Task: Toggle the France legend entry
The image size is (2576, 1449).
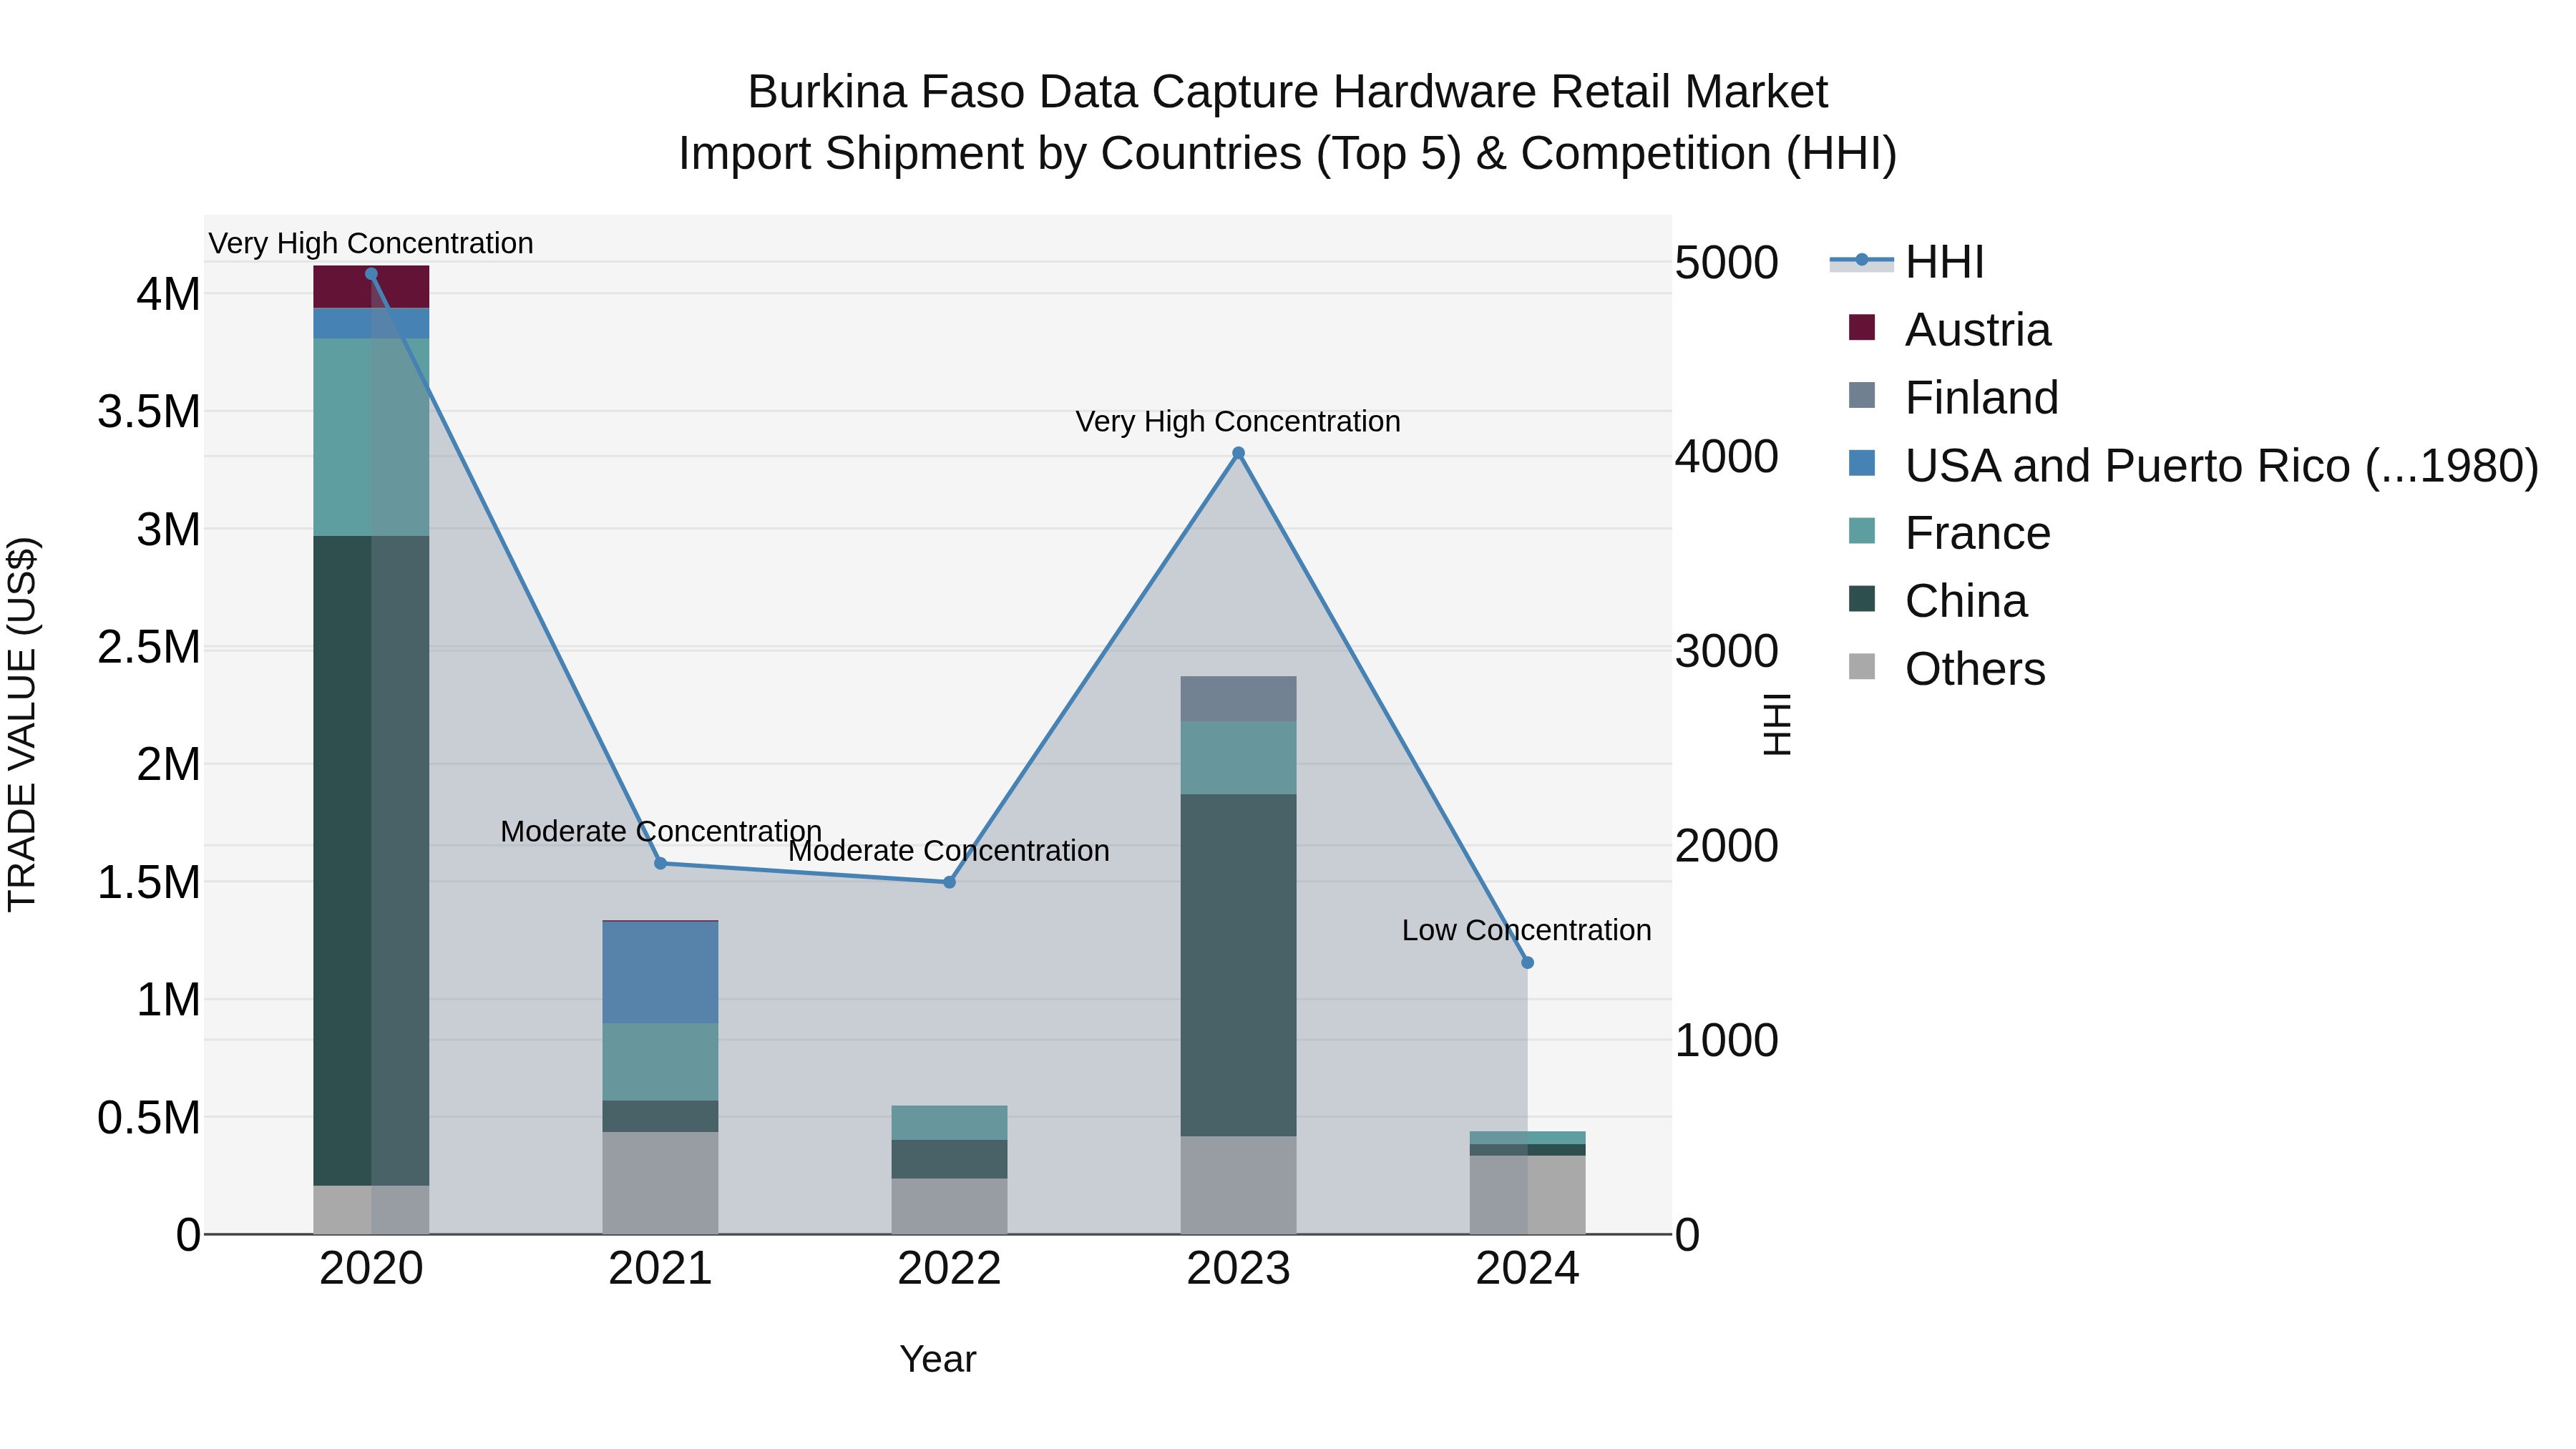Action: pyautogui.click(x=1950, y=533)
